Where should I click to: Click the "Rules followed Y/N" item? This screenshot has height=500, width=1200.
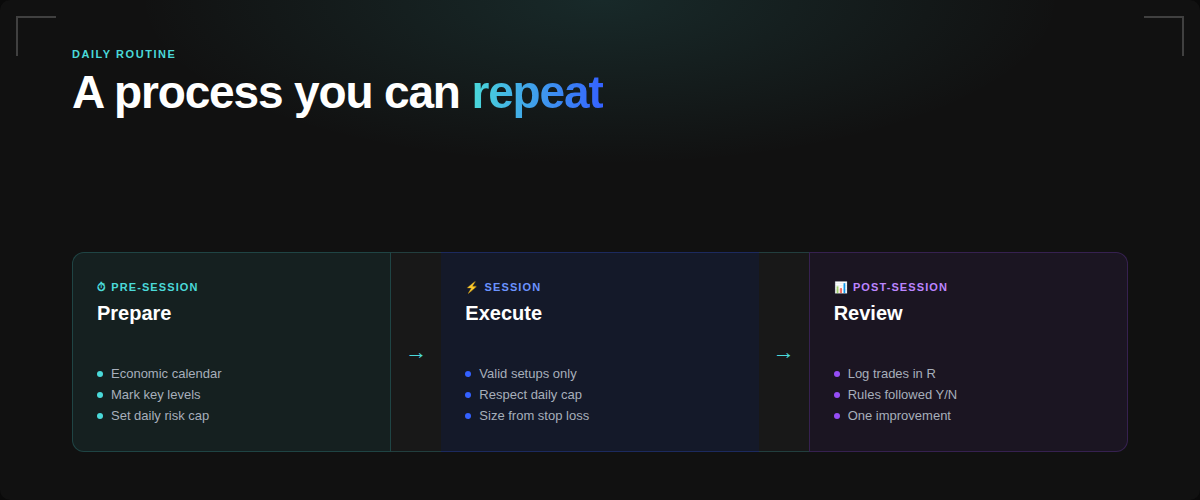point(902,395)
